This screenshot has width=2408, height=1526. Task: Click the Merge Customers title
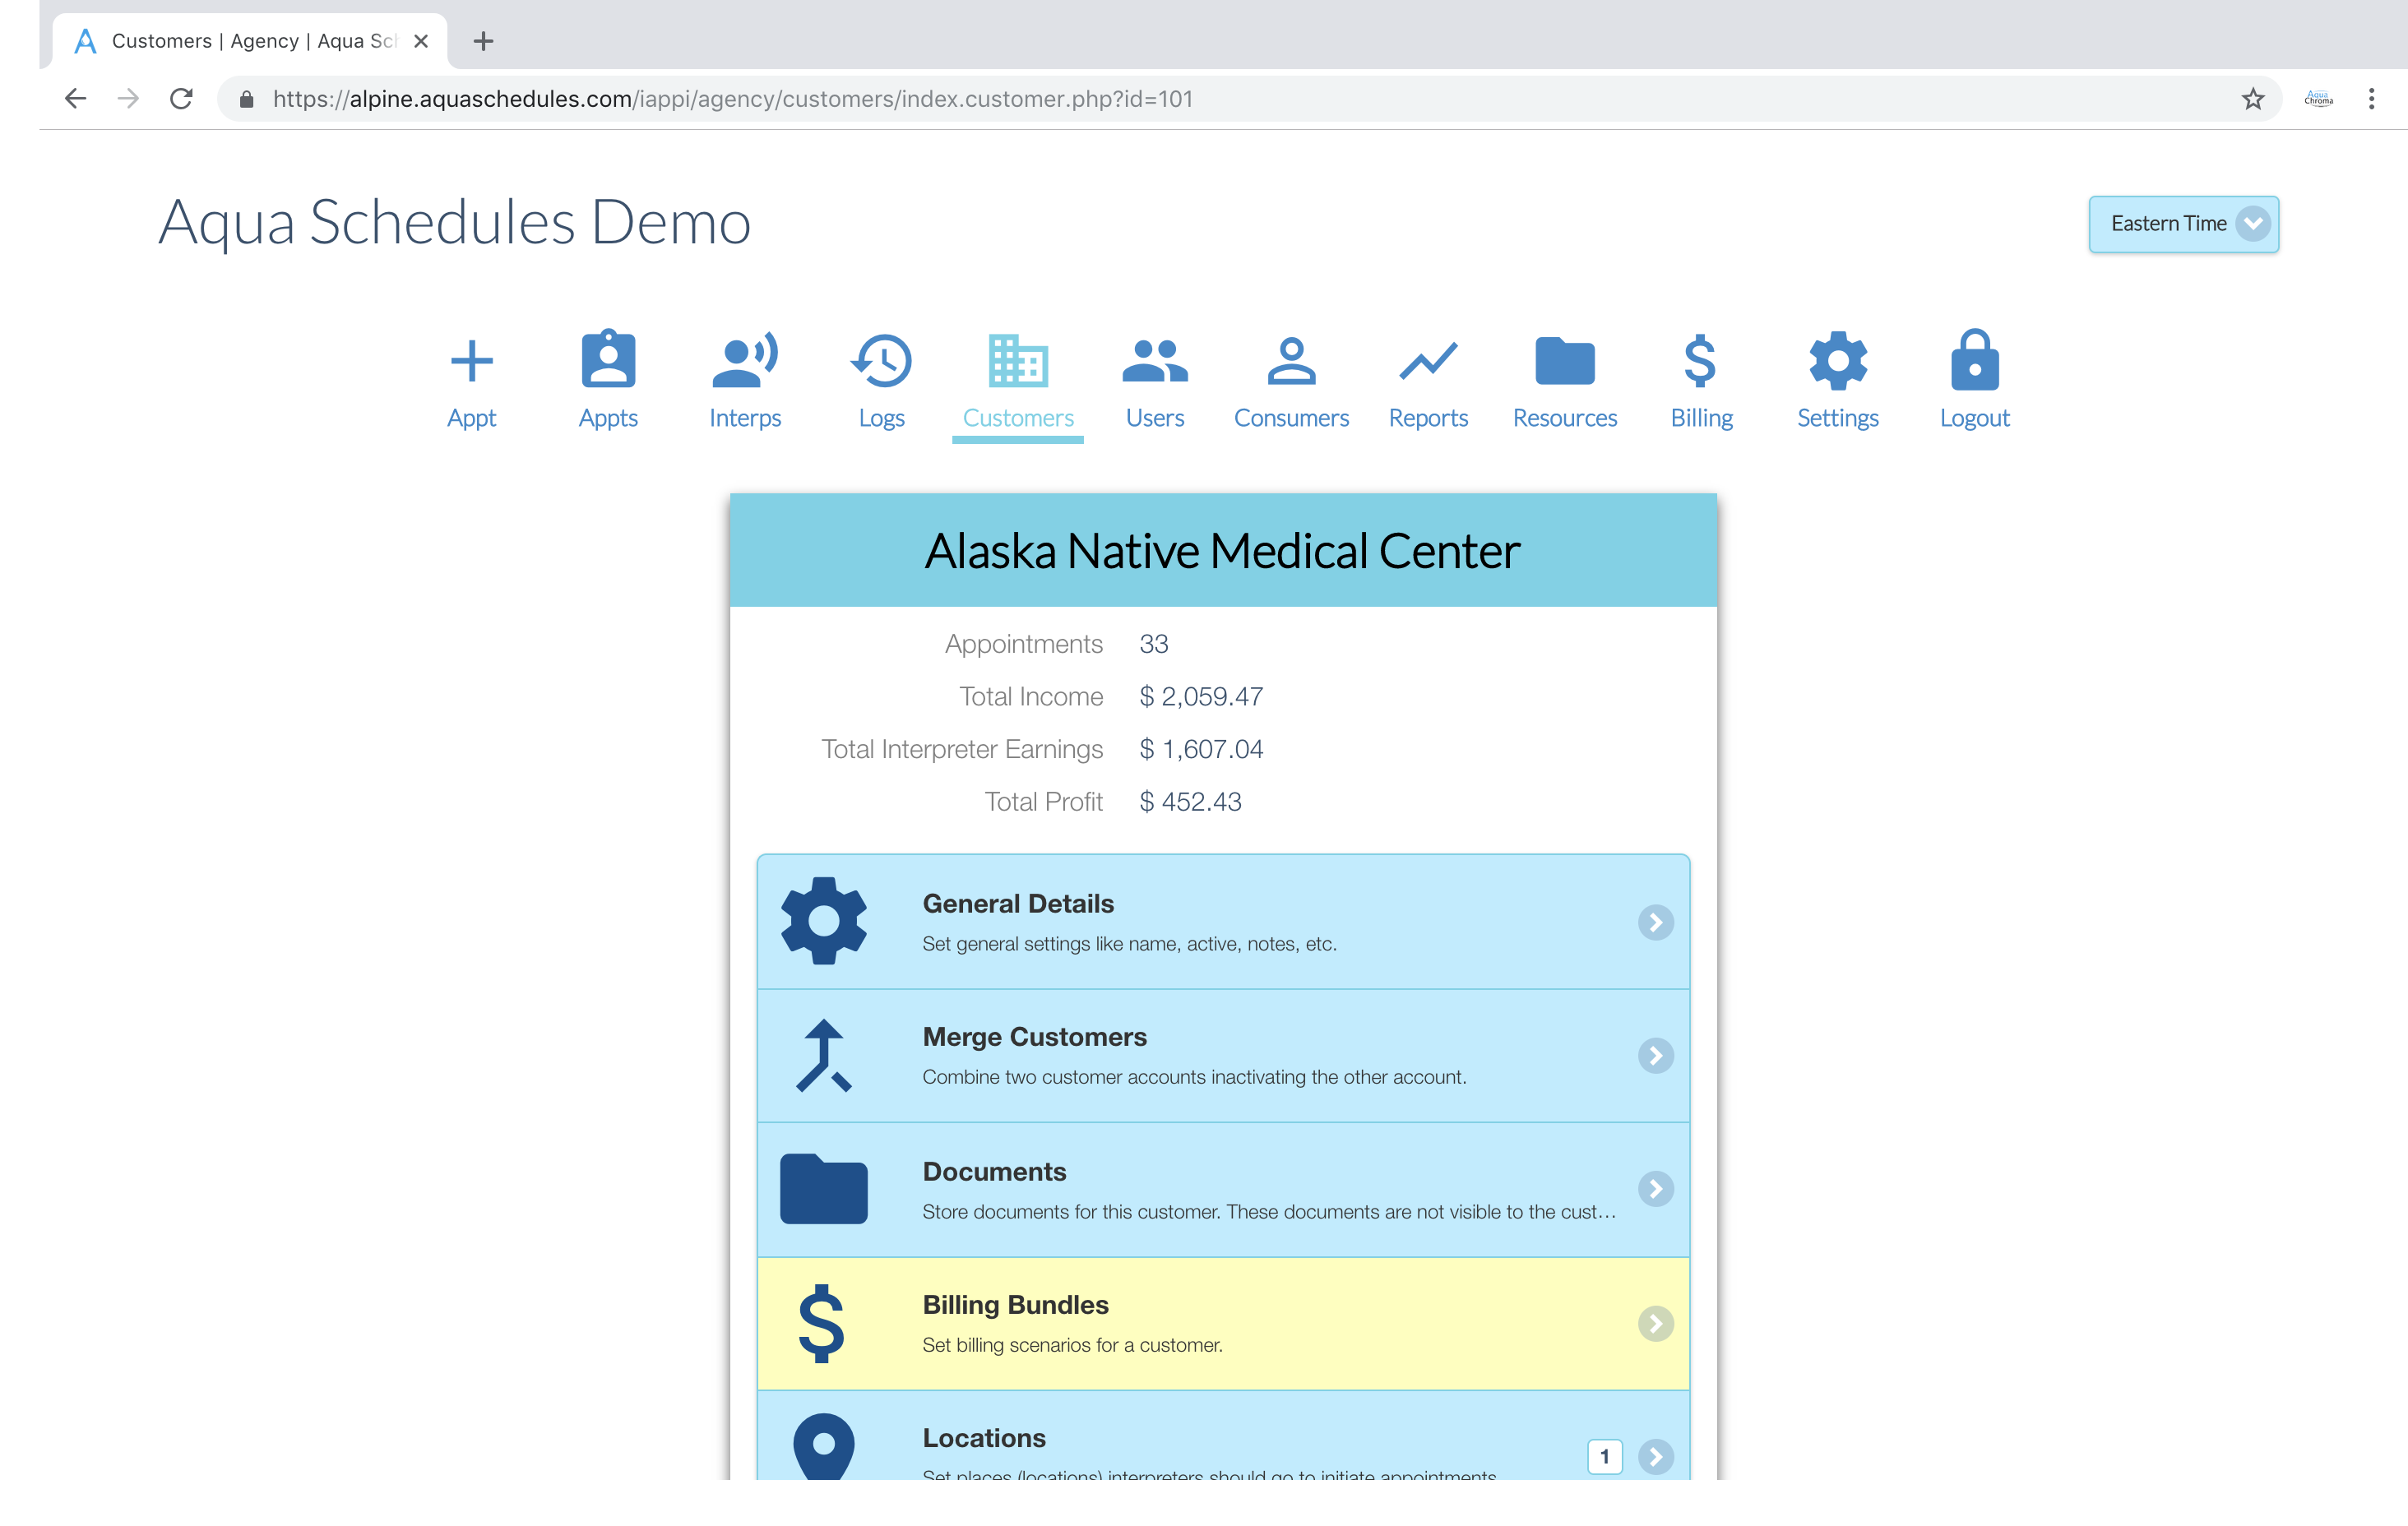click(1034, 1037)
